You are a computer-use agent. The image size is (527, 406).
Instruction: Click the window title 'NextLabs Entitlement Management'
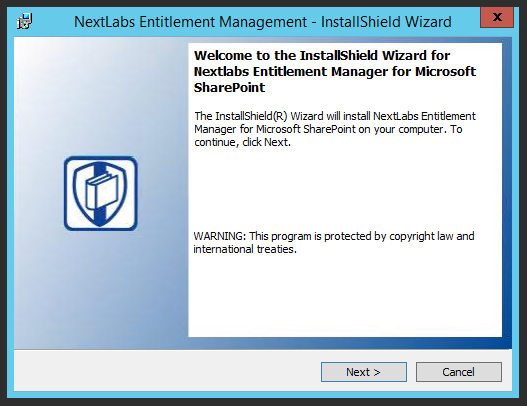click(190, 22)
